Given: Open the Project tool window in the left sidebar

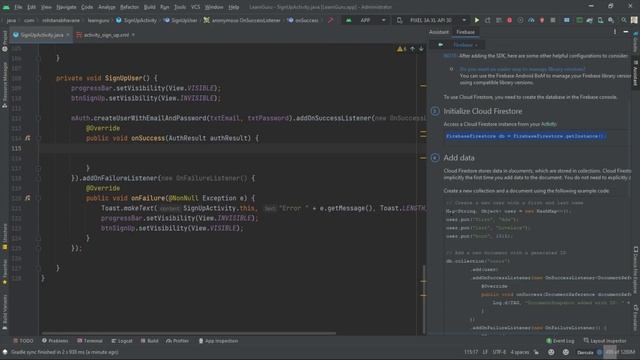Looking at the screenshot, I should pyautogui.click(x=4, y=41).
